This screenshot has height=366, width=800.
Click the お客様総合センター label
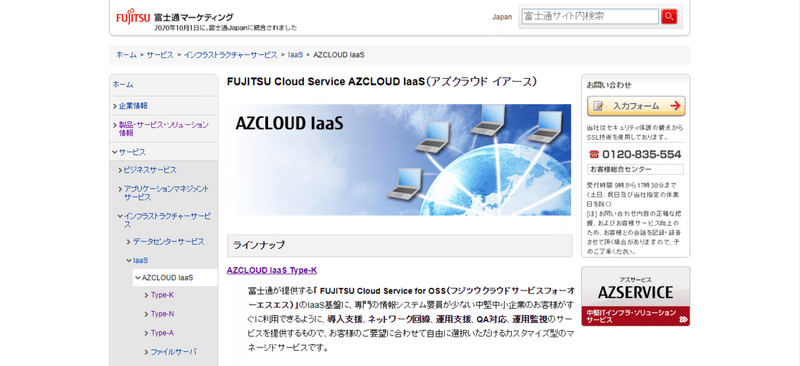(x=635, y=169)
